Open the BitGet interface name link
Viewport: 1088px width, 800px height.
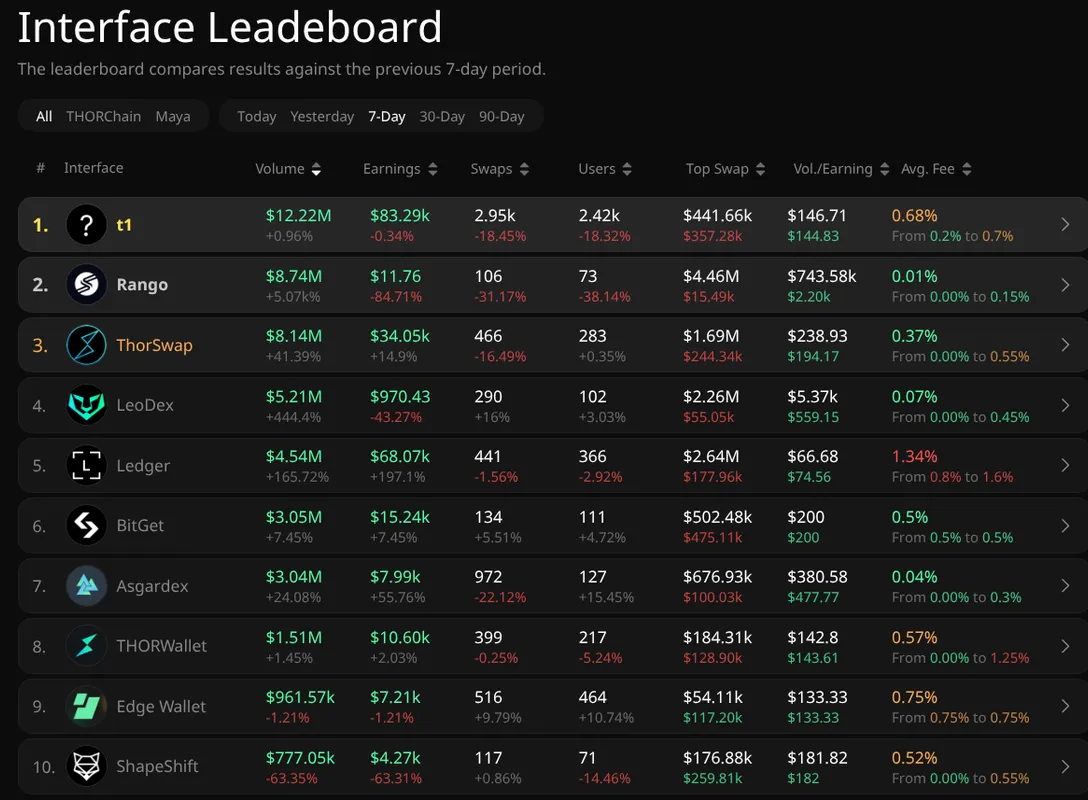tap(140, 526)
